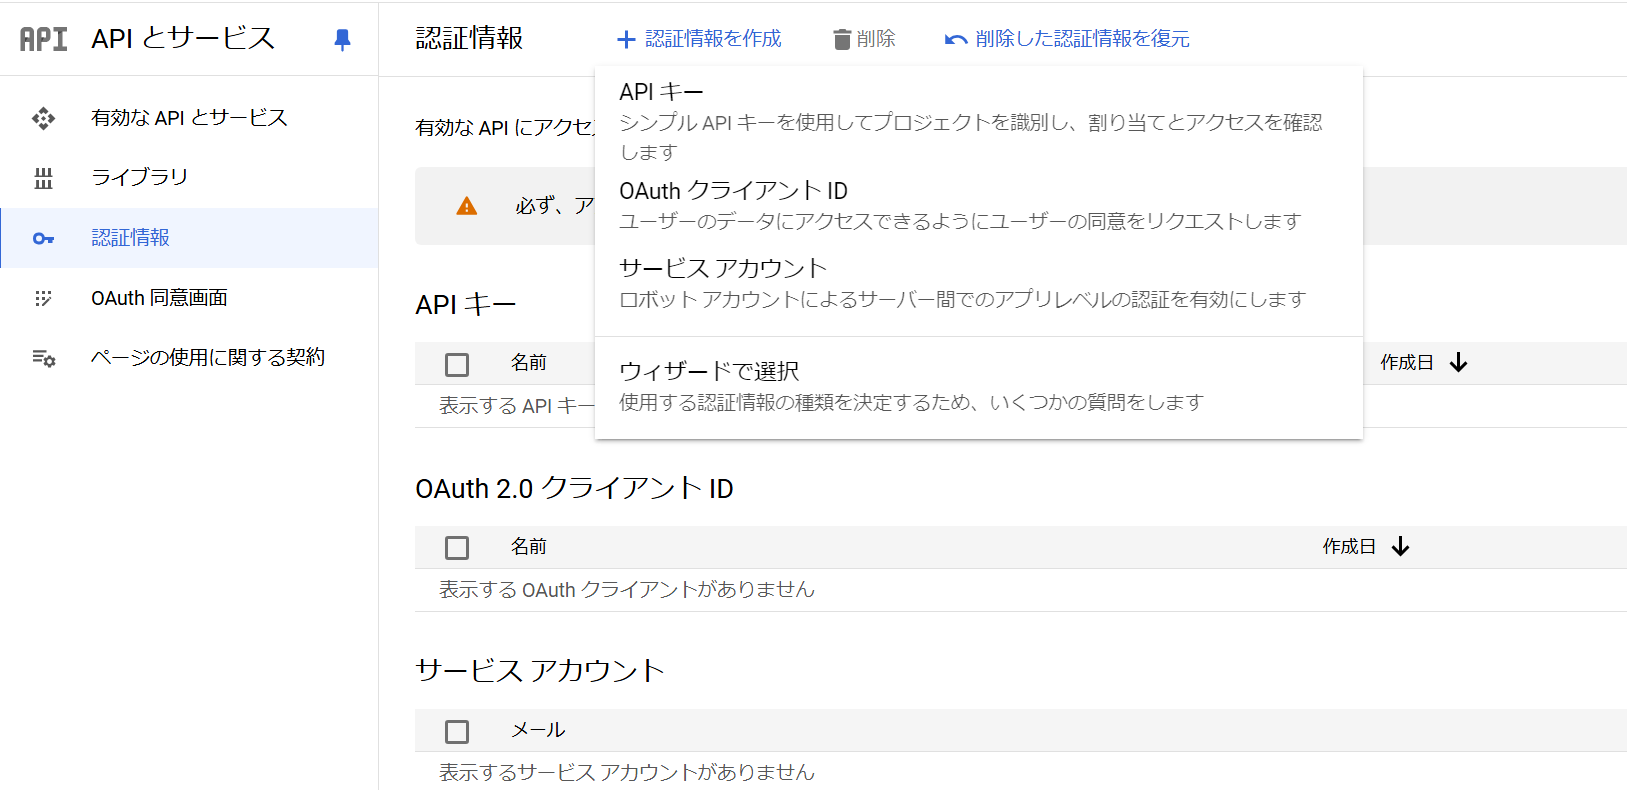
Task: Click the key icon beside 認証情報
Action: pyautogui.click(x=43, y=238)
